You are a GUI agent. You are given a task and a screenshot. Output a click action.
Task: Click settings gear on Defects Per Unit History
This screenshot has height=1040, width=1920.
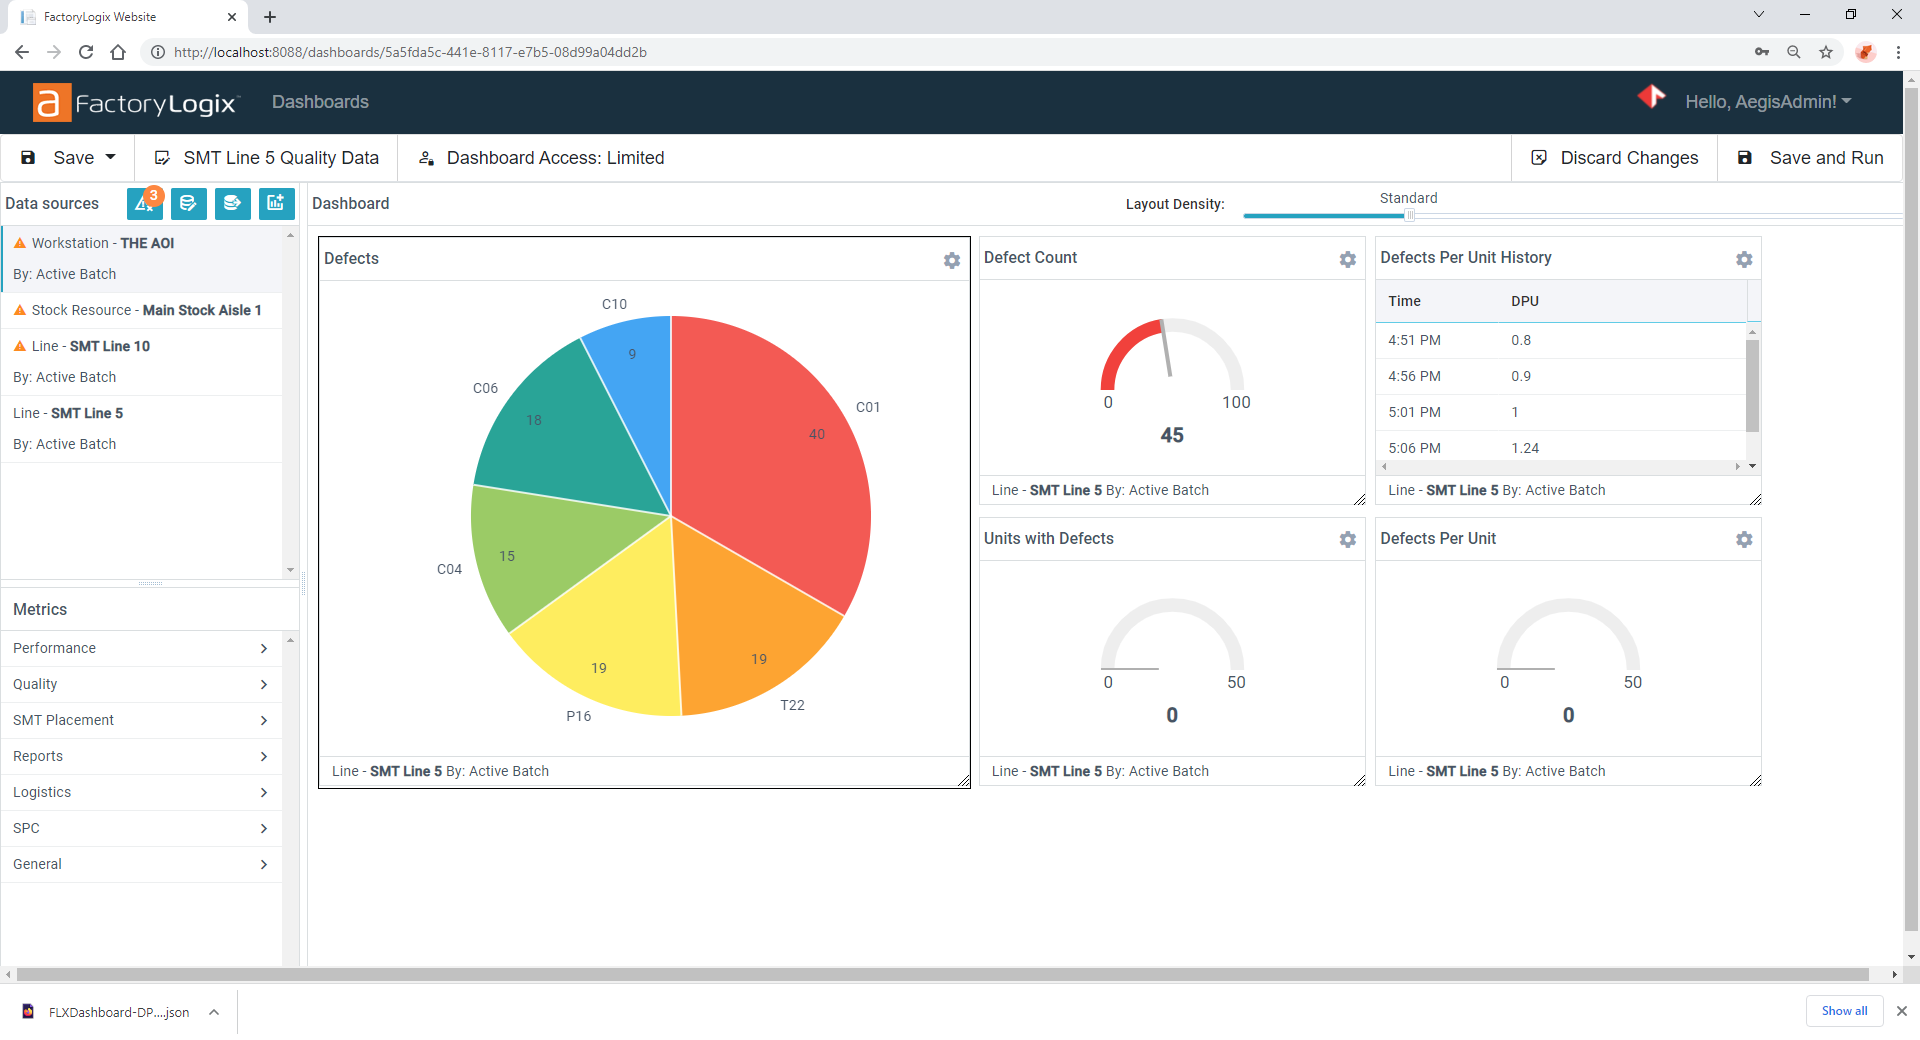(x=1744, y=259)
